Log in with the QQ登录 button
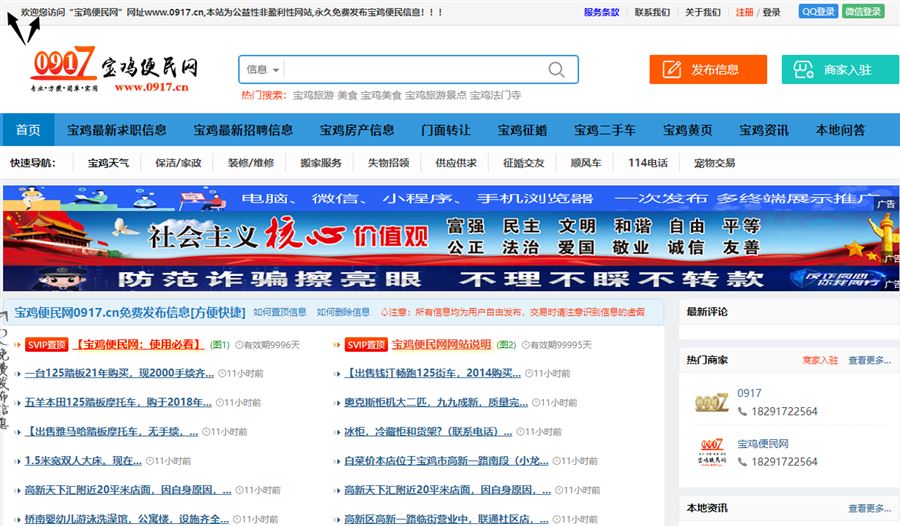 tap(818, 12)
